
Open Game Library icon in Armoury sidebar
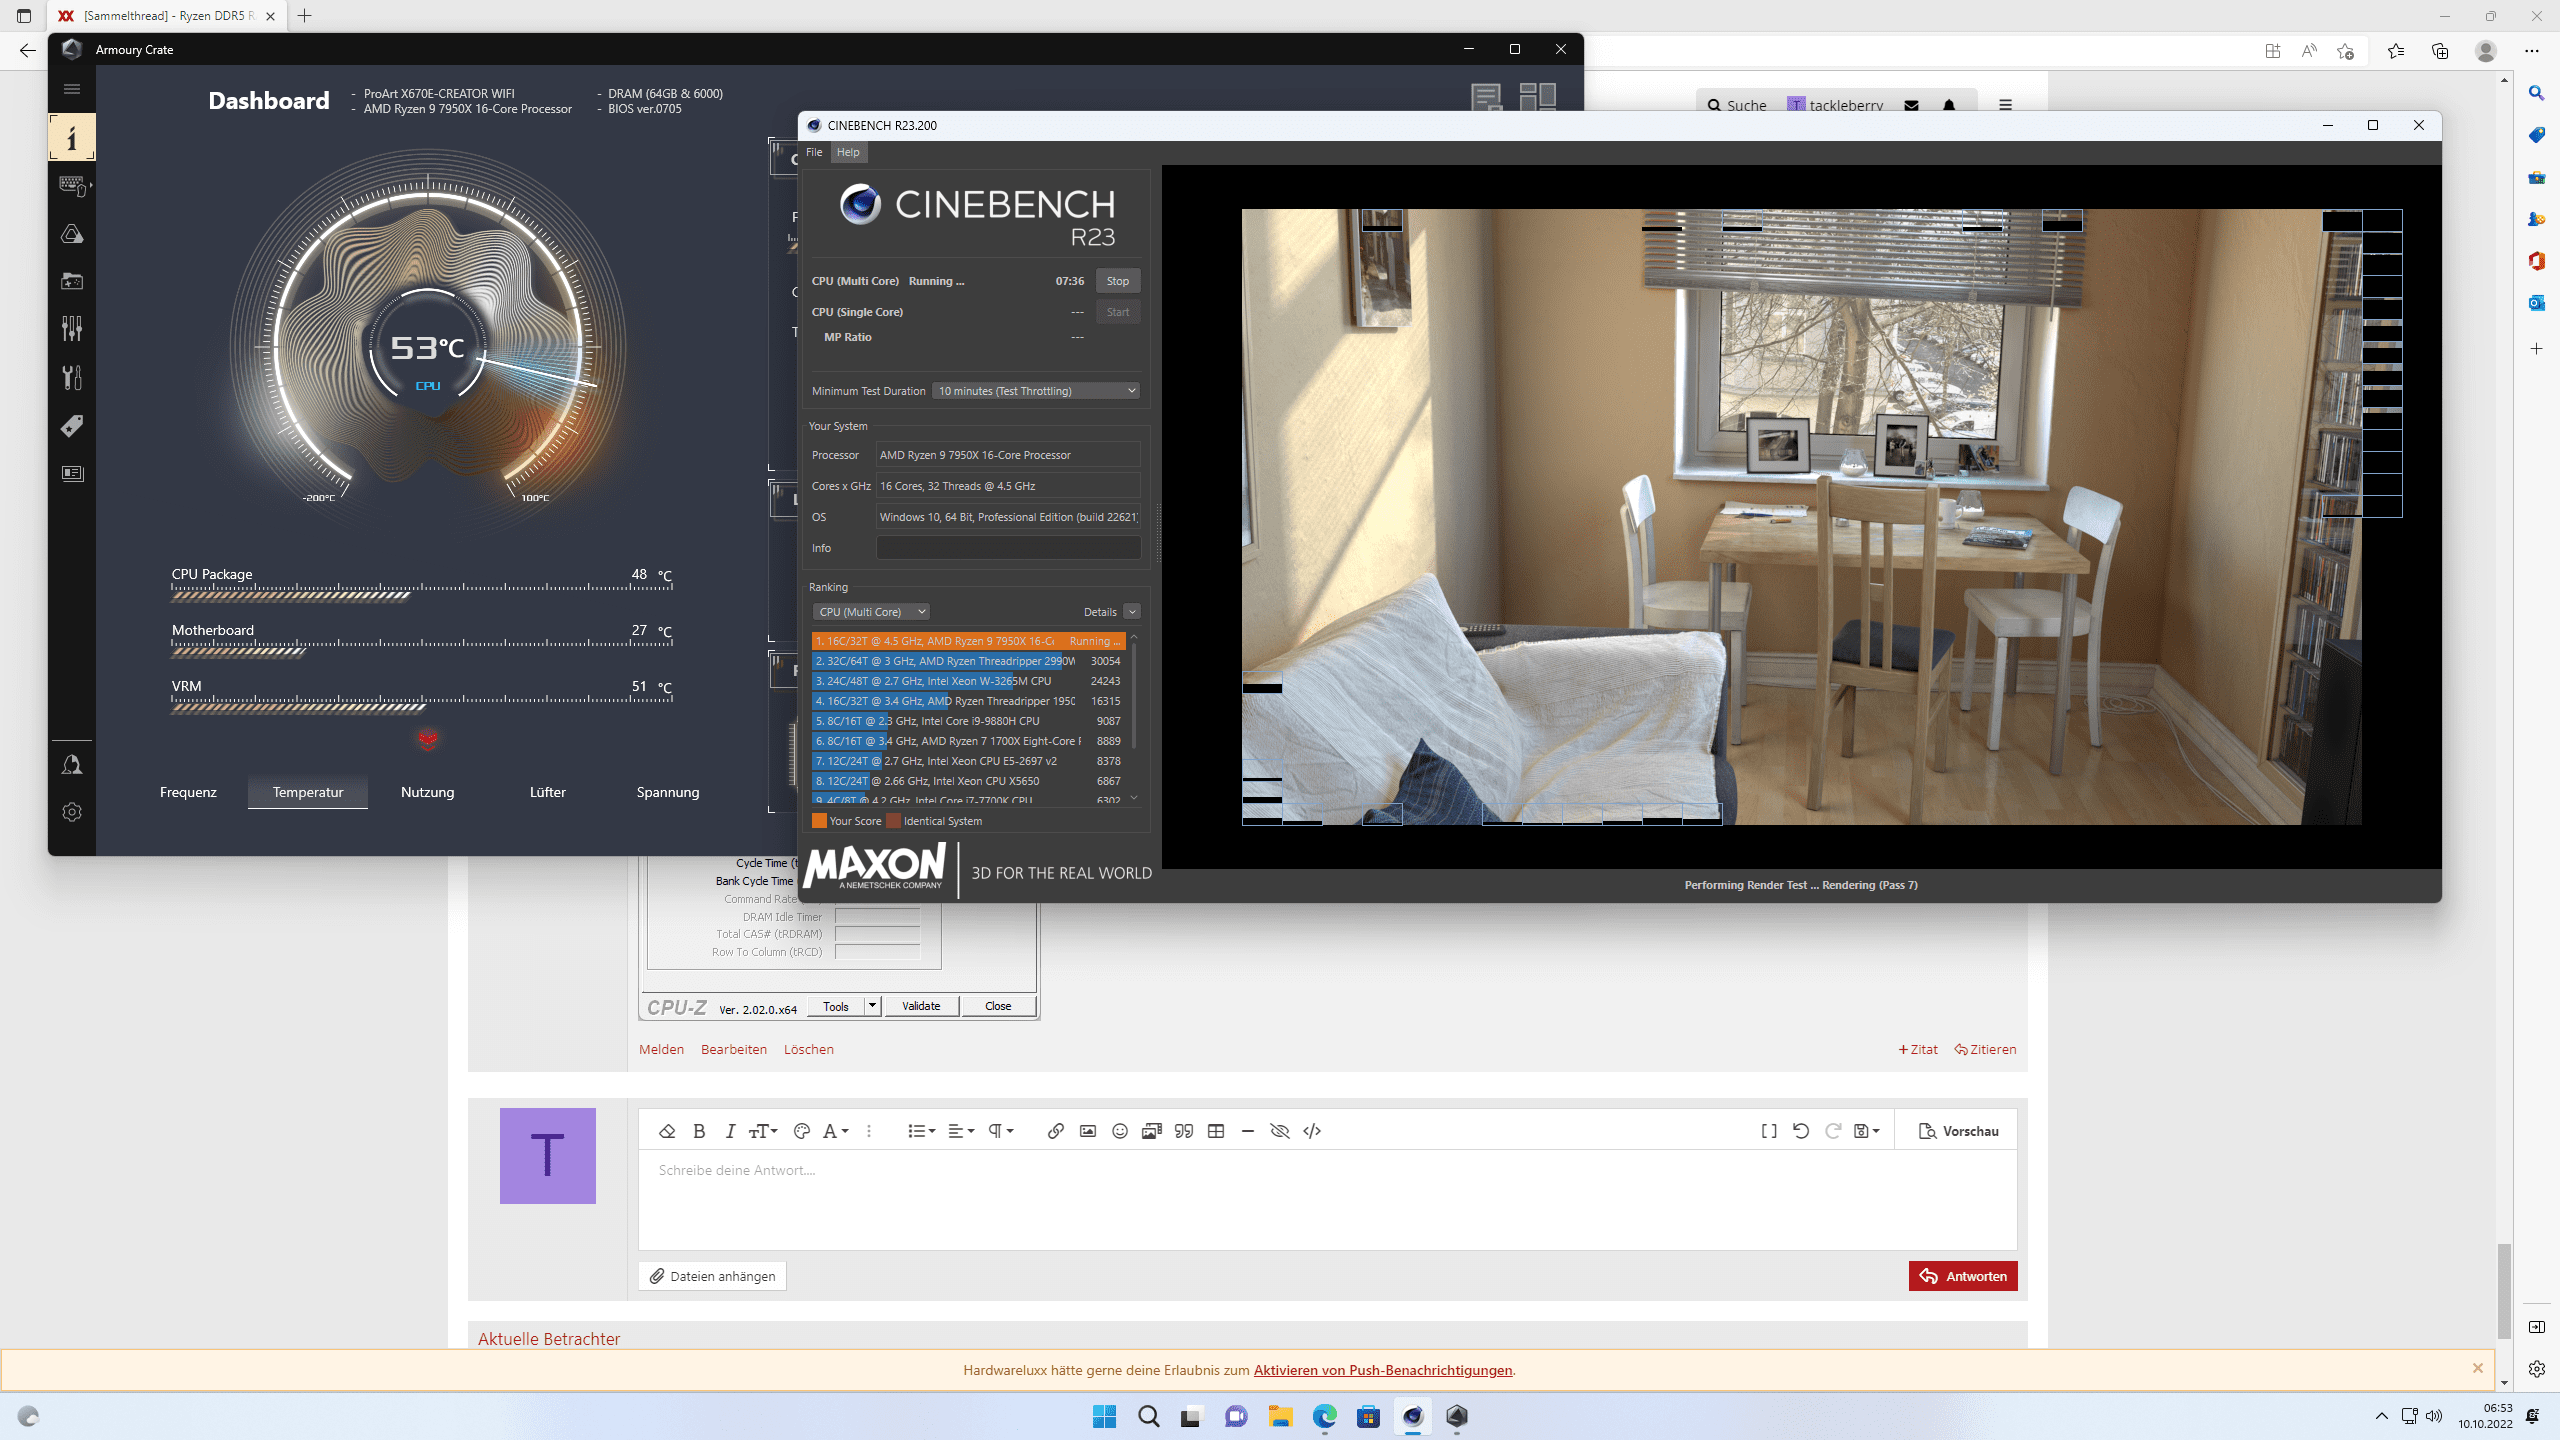point(72,281)
